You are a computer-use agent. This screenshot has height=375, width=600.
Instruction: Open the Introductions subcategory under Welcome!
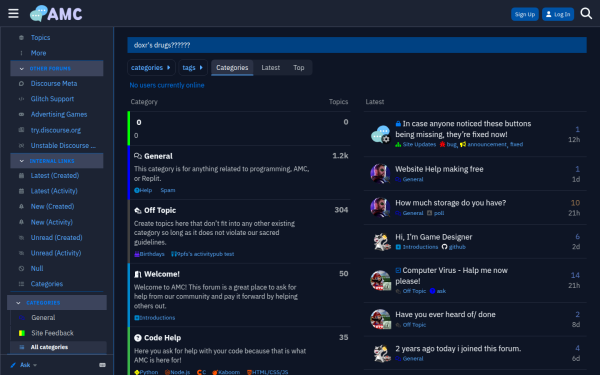(155, 318)
